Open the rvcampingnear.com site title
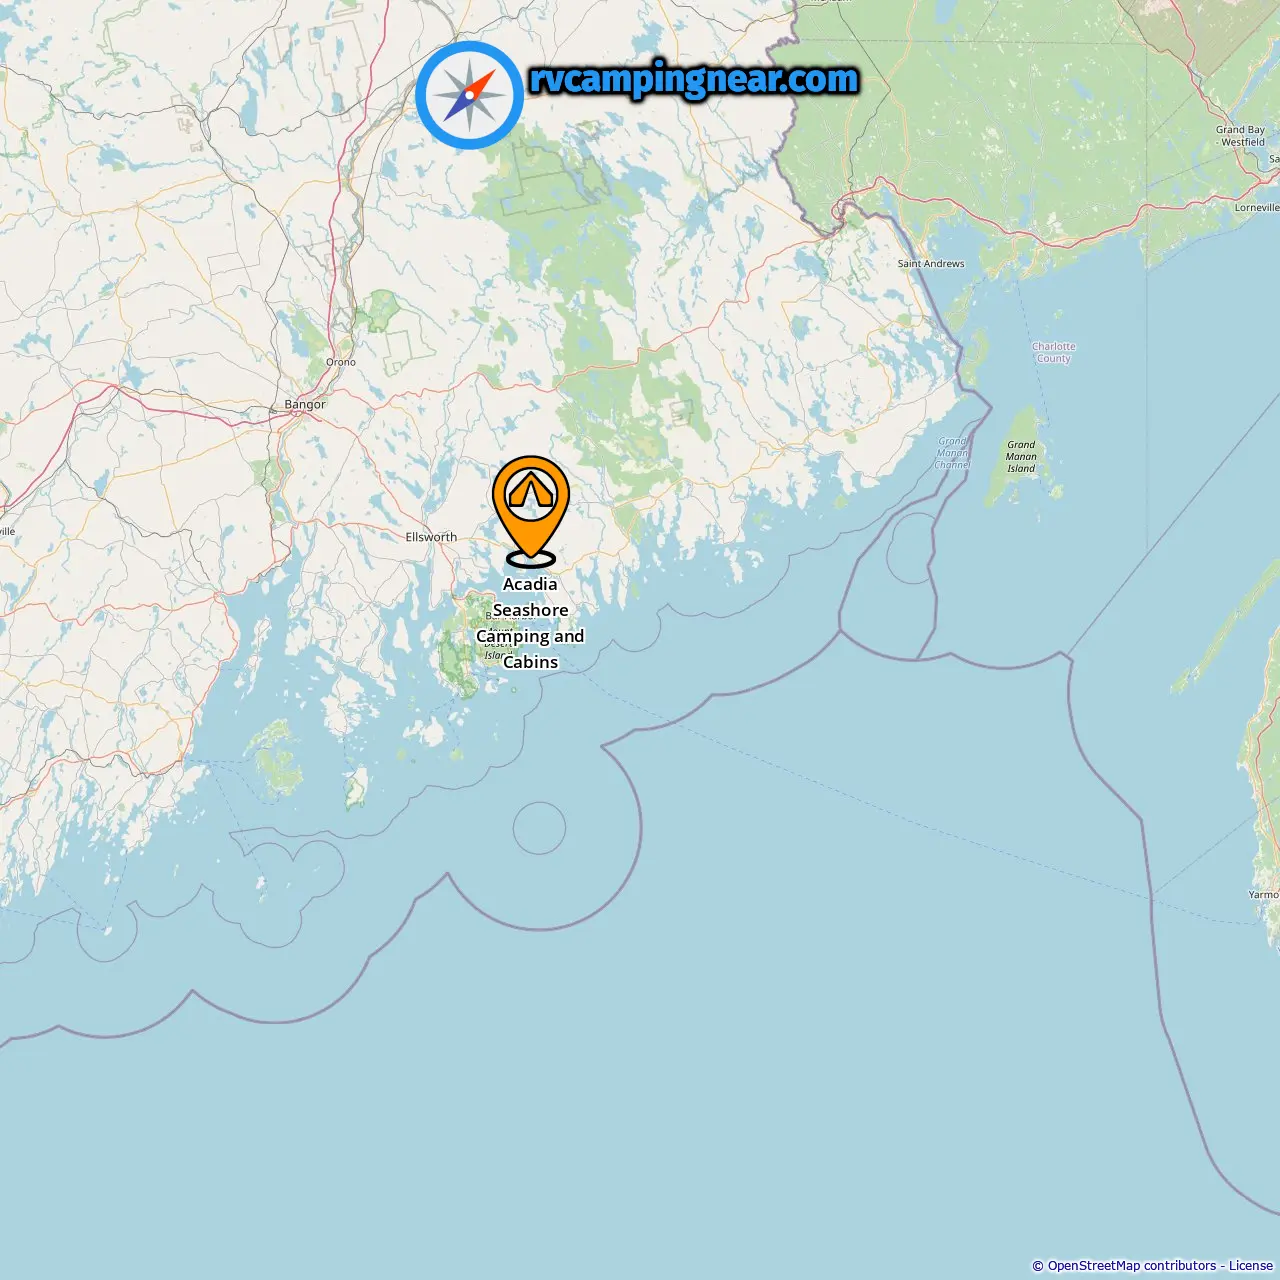Viewport: 1280px width, 1280px height. (x=694, y=79)
